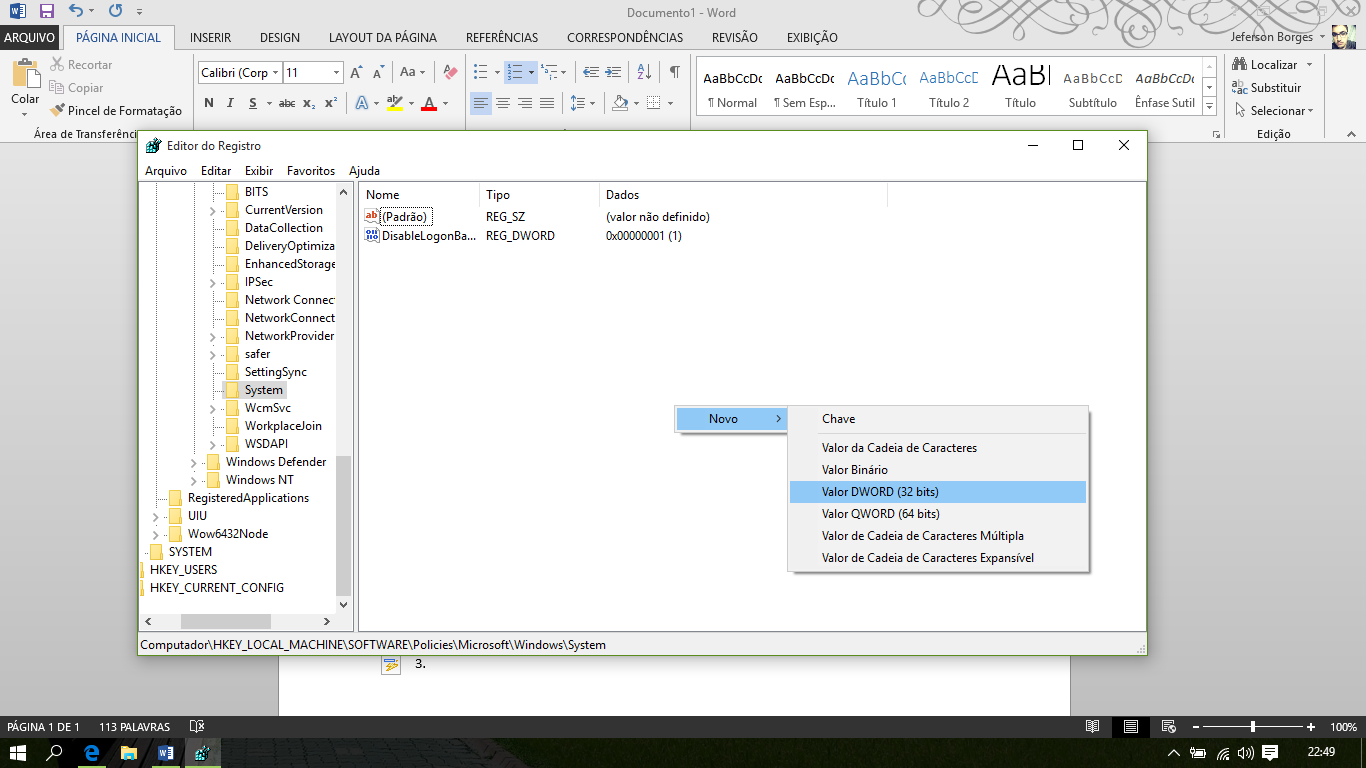Viewport: 1366px width, 768px height.
Task: Click the Edge browser taskbar icon
Action: [x=92, y=752]
